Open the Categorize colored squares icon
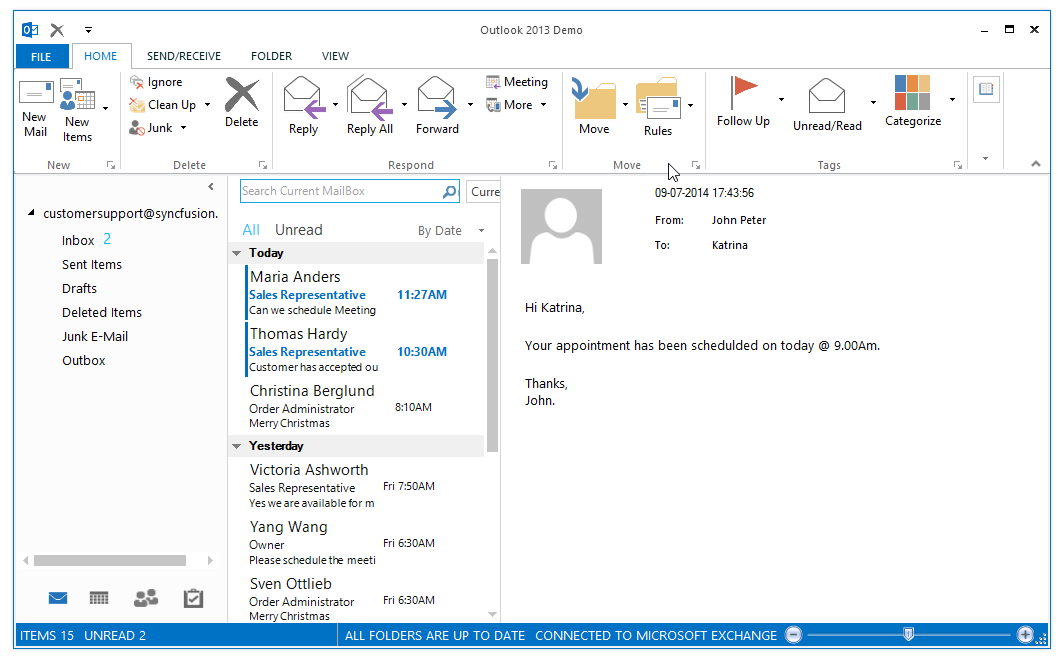This screenshot has width=1064, height=659. coord(912,93)
